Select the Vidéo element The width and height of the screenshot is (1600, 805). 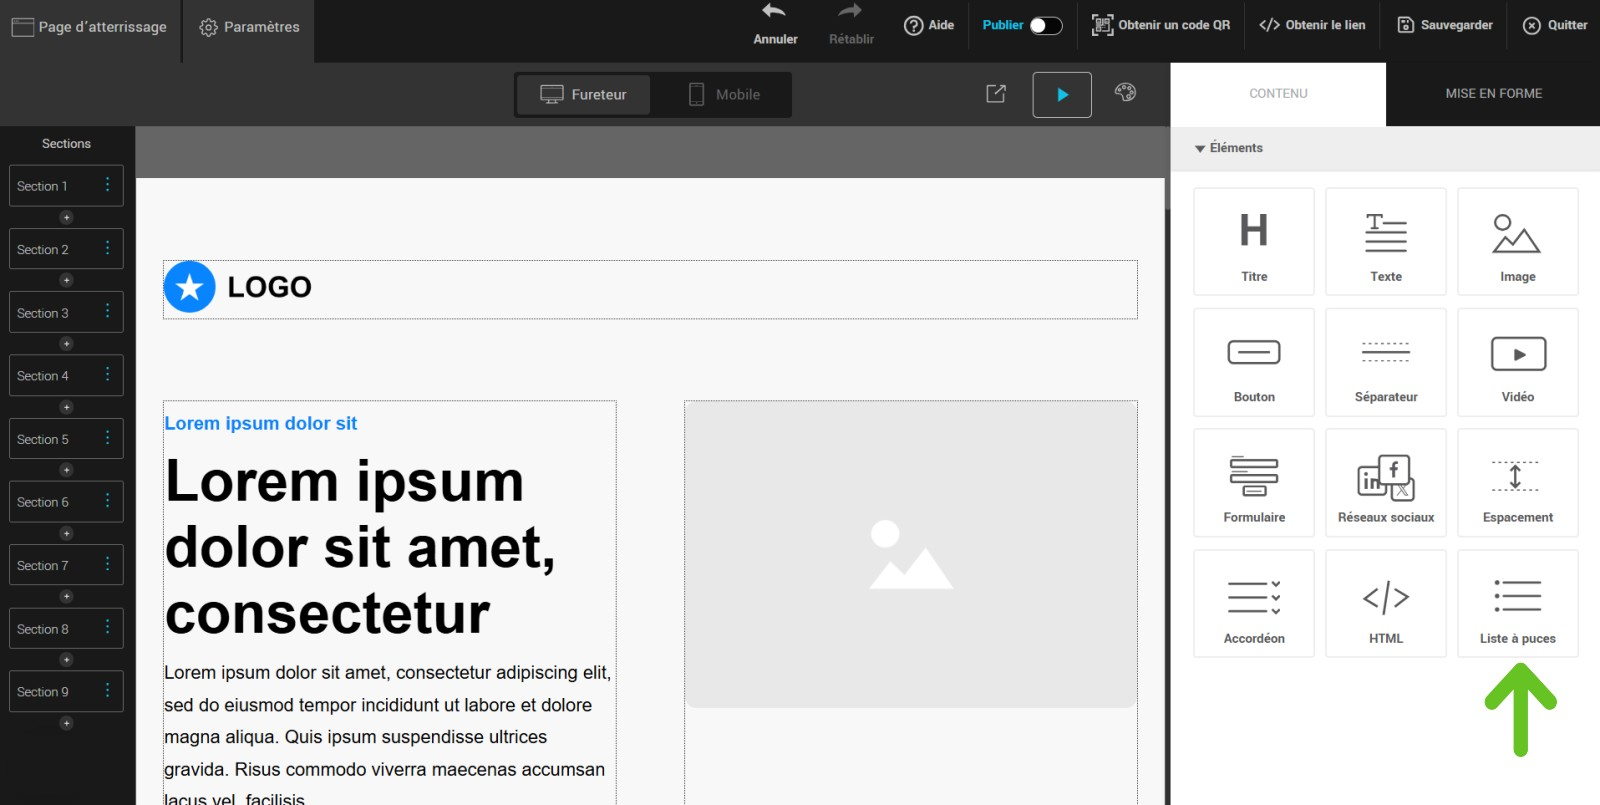(x=1517, y=362)
